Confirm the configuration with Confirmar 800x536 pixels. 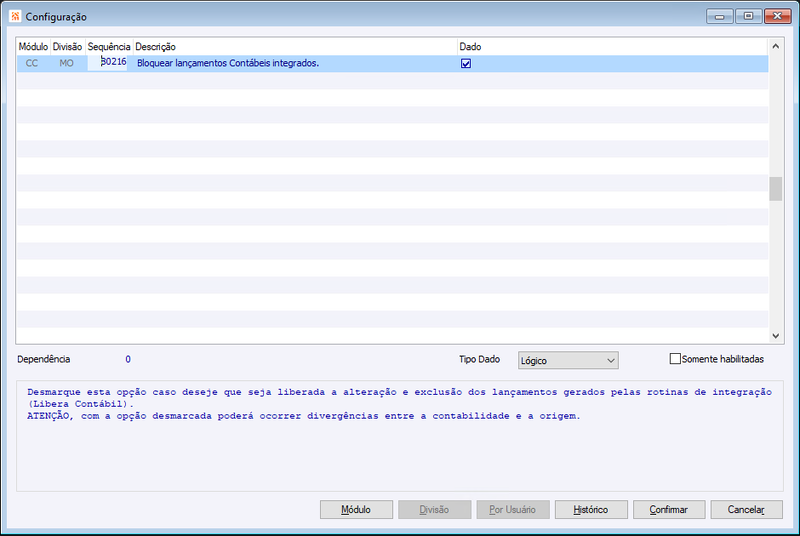pyautogui.click(x=669, y=509)
